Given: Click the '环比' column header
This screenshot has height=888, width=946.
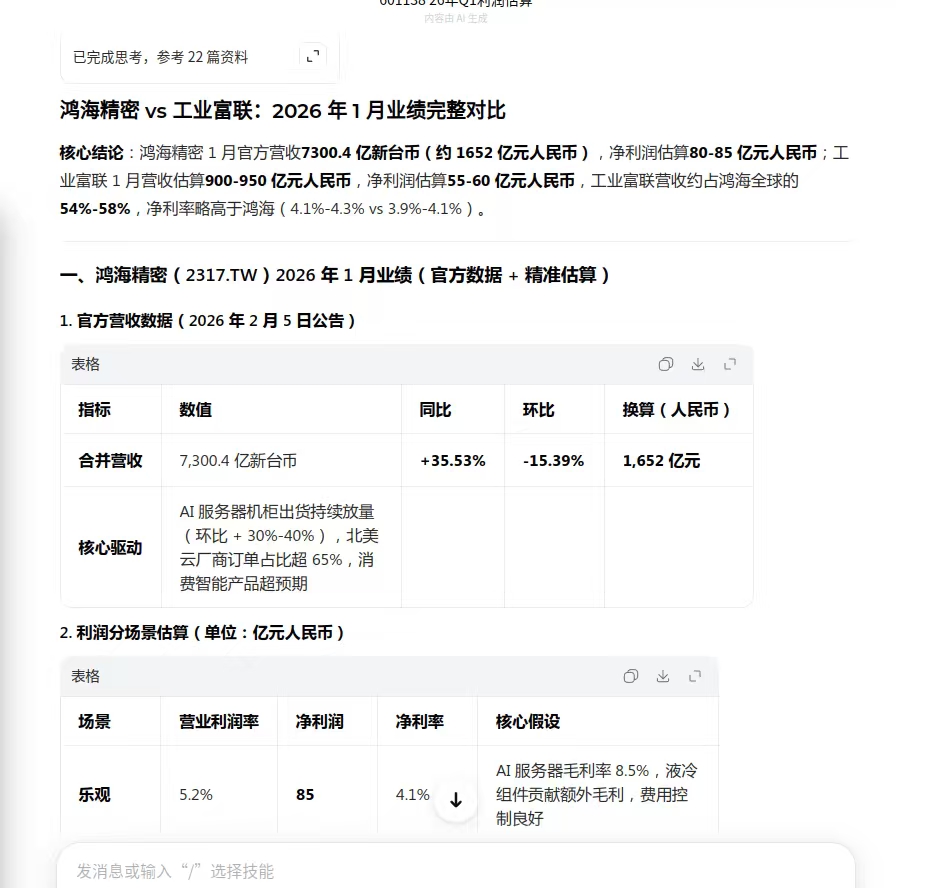Looking at the screenshot, I should tap(538, 410).
